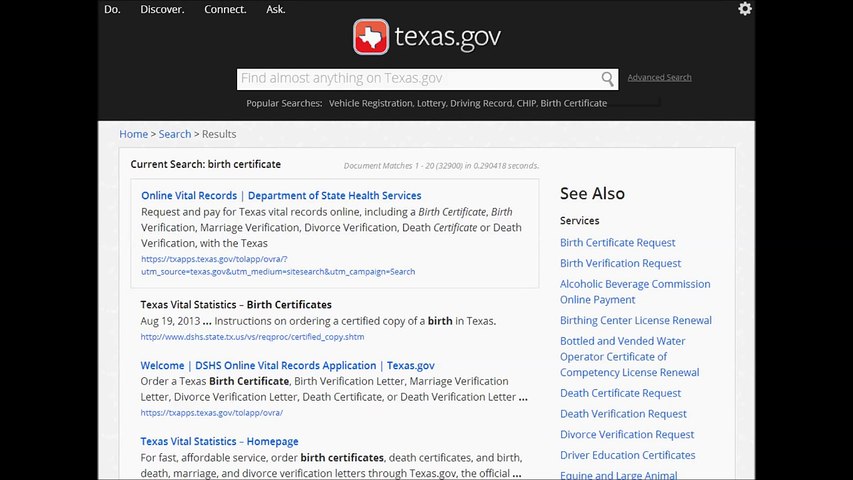853x480 pixels.
Task: Open Advanced Search link
Action: pyautogui.click(x=659, y=77)
